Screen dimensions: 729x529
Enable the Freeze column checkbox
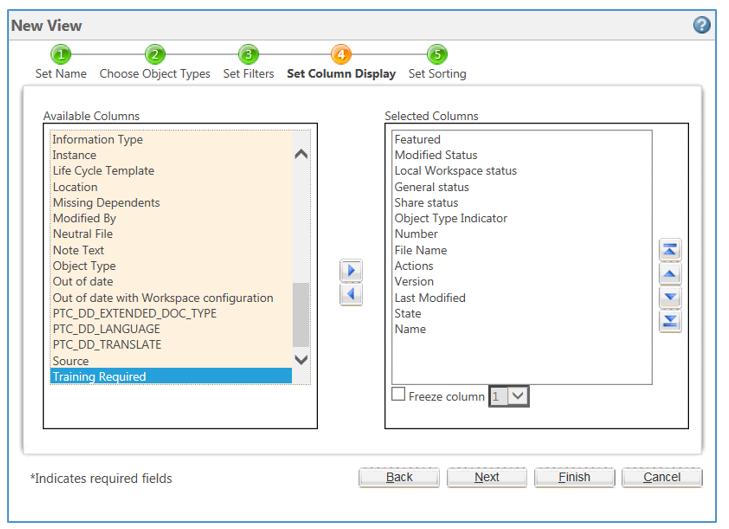[x=398, y=394]
